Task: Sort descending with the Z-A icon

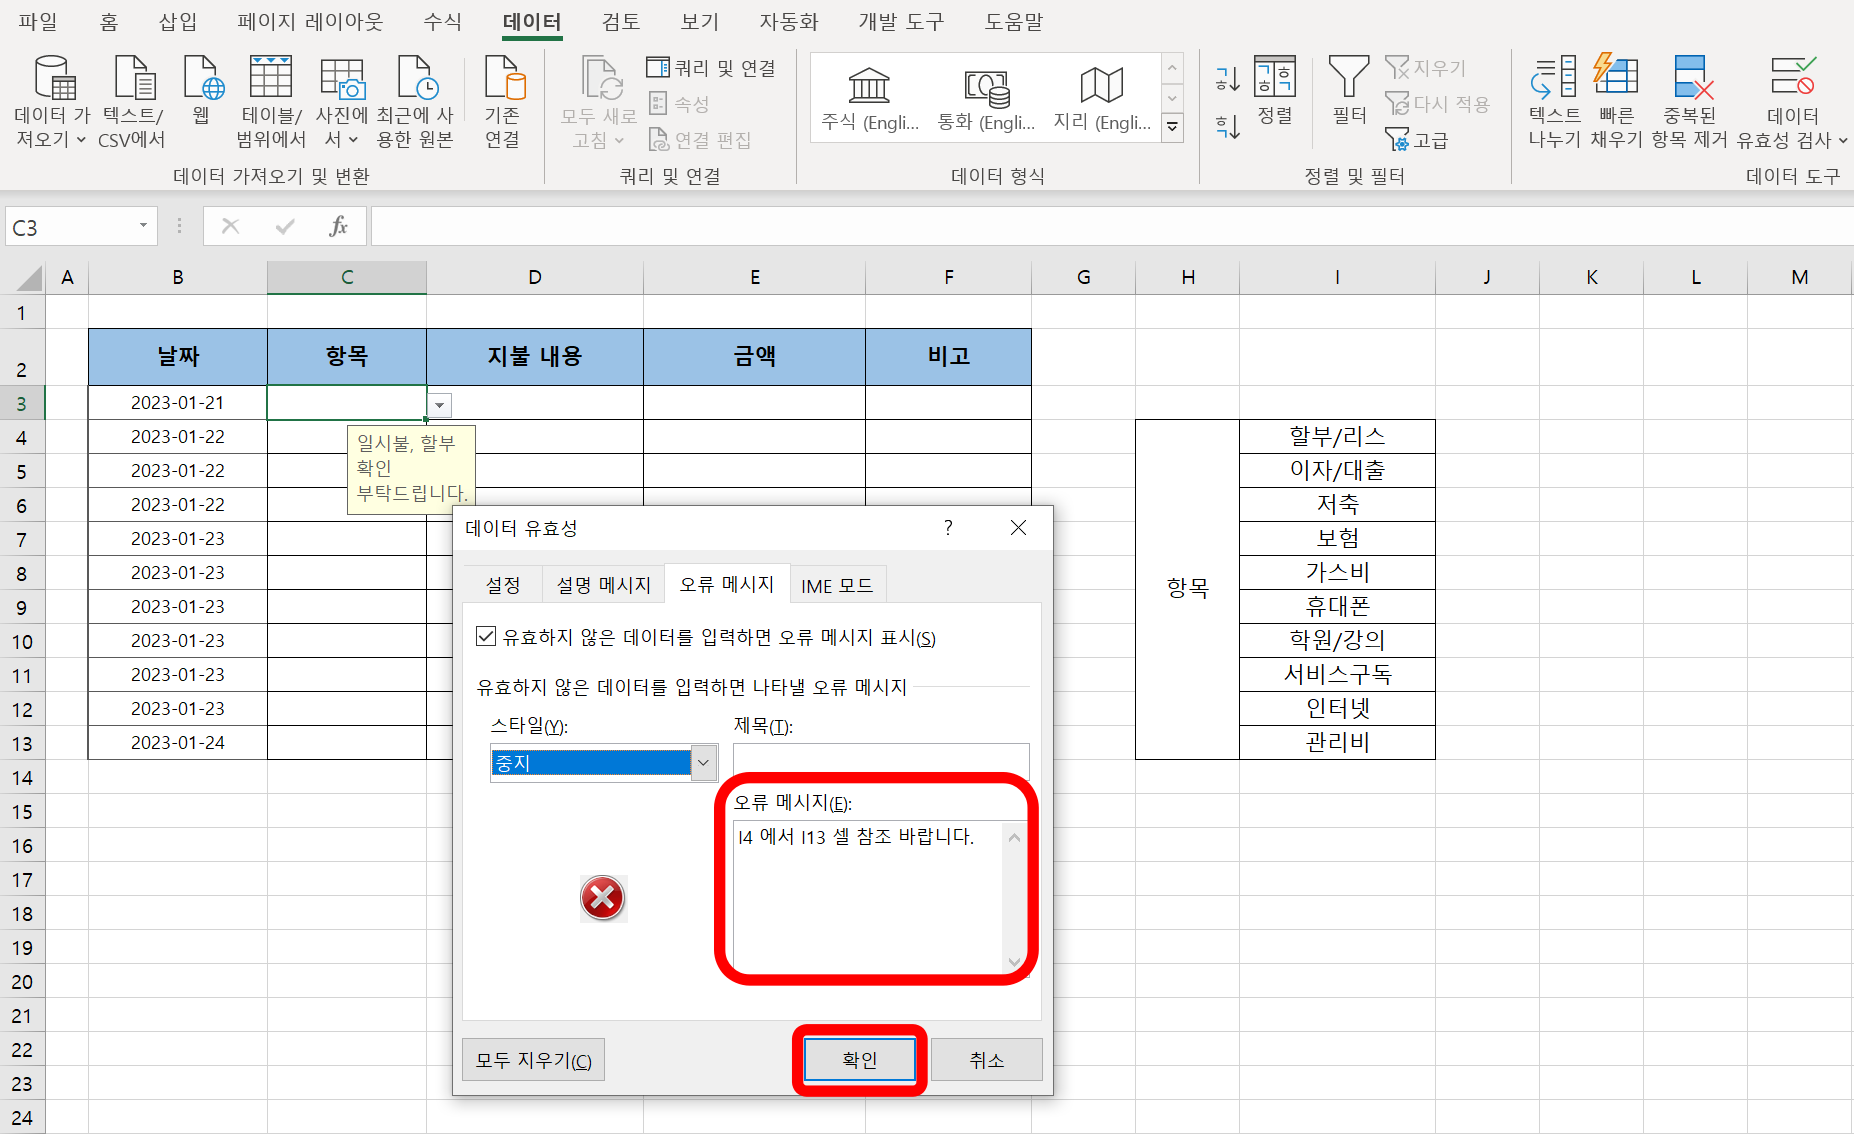Action: (1227, 126)
